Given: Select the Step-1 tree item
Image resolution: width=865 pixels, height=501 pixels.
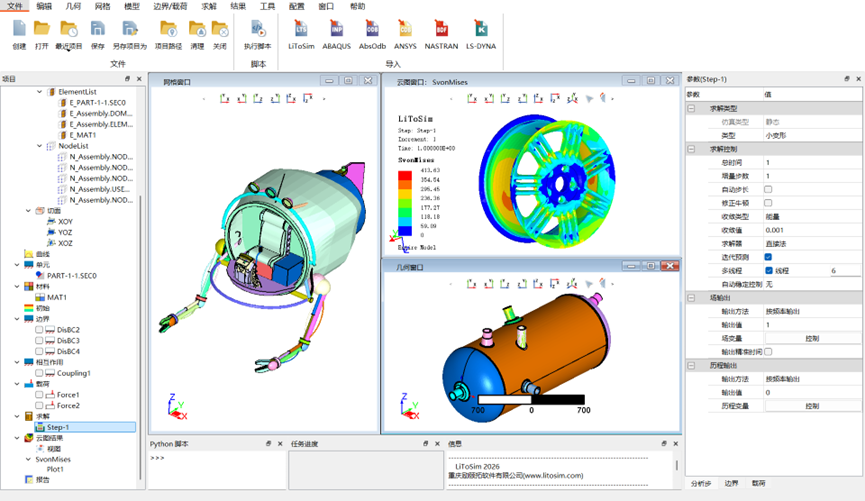Looking at the screenshot, I should (x=85, y=427).
